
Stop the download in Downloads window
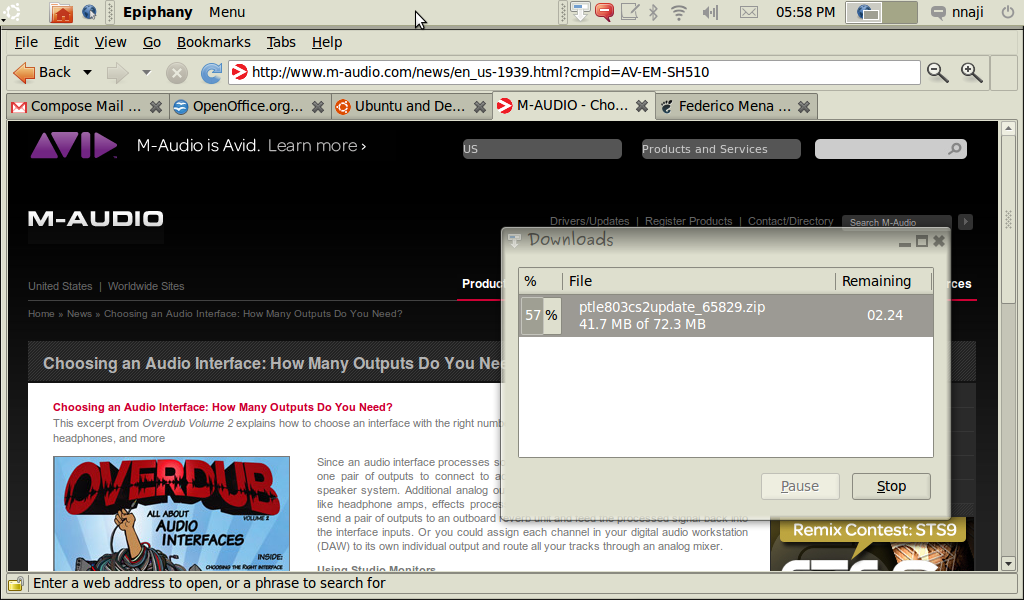pyautogui.click(x=891, y=486)
